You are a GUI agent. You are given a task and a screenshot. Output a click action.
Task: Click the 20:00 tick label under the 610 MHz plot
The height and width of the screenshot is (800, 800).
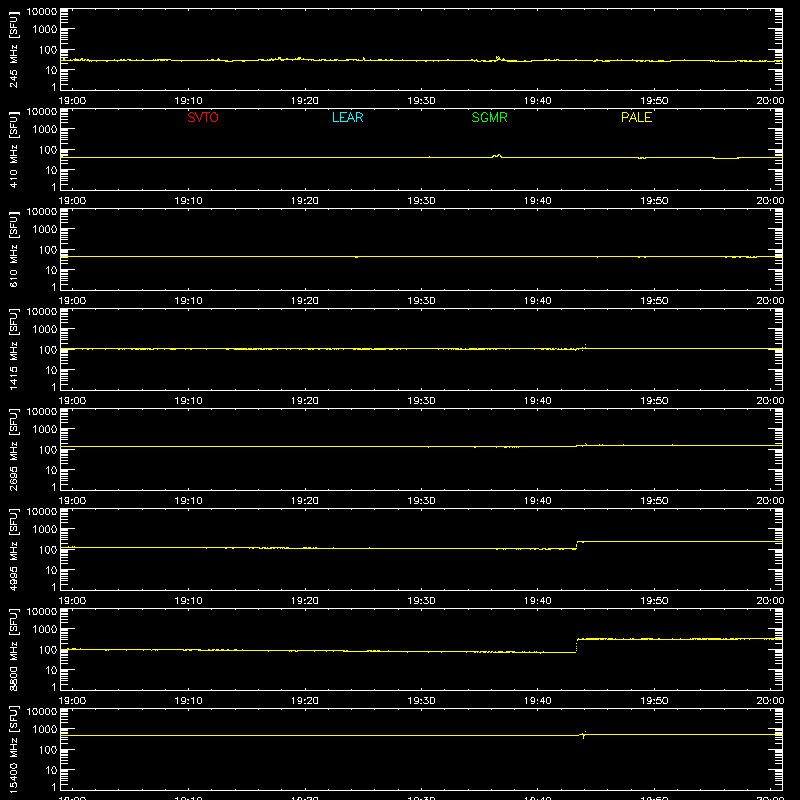click(x=770, y=301)
